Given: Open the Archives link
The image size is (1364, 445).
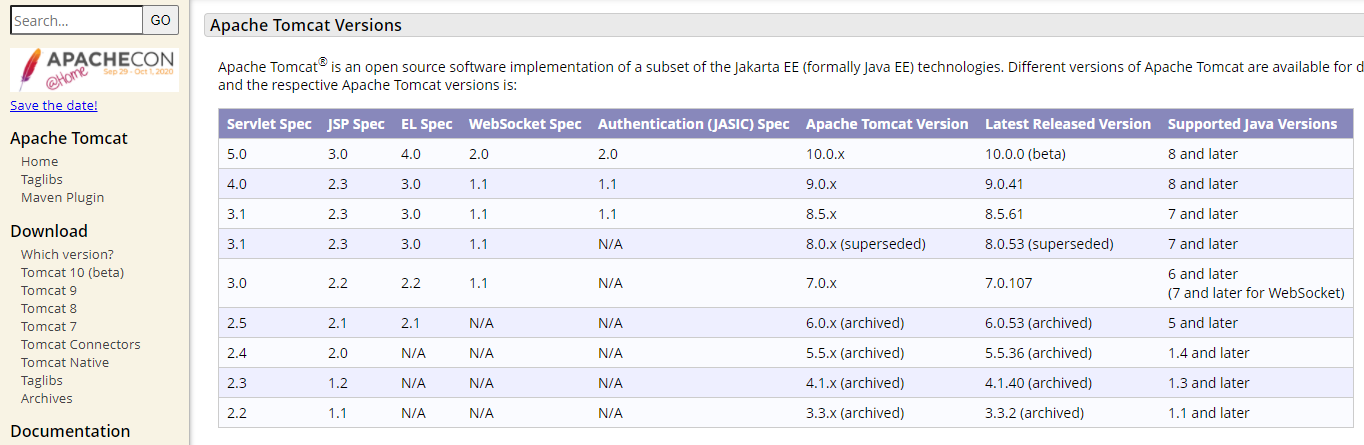Looking at the screenshot, I should (x=47, y=398).
